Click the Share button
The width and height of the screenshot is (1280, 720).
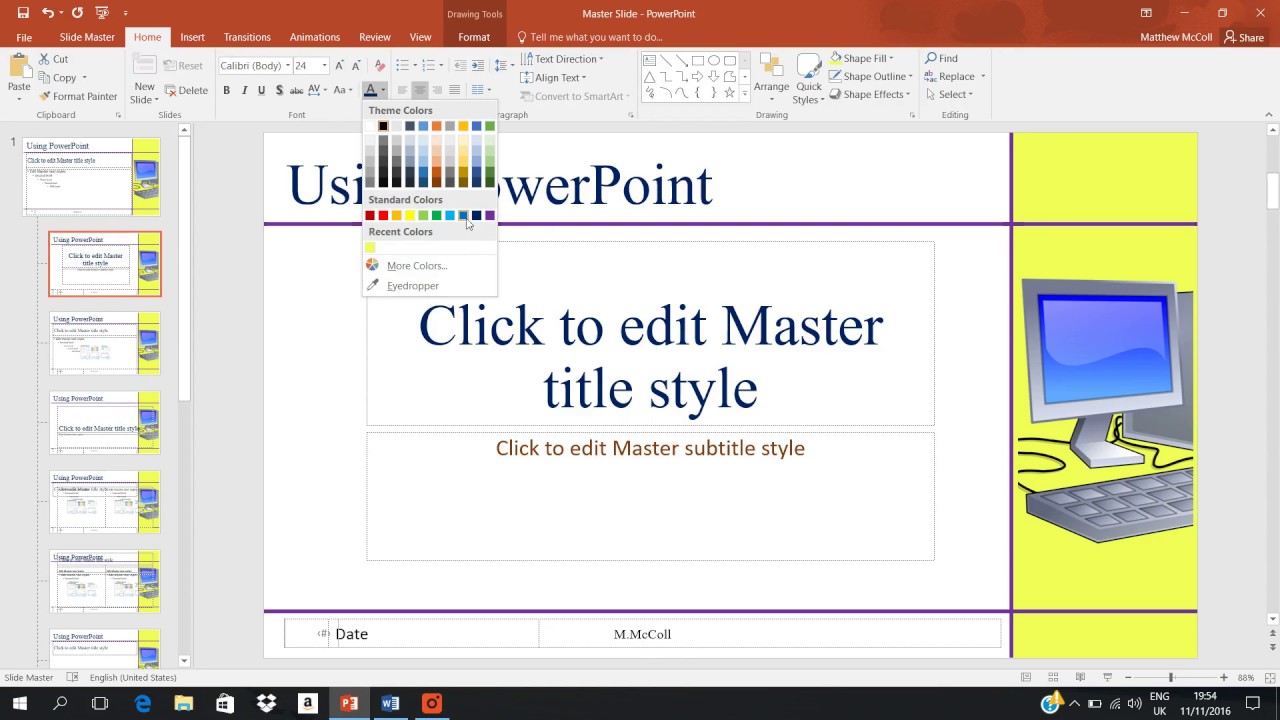(x=1245, y=37)
